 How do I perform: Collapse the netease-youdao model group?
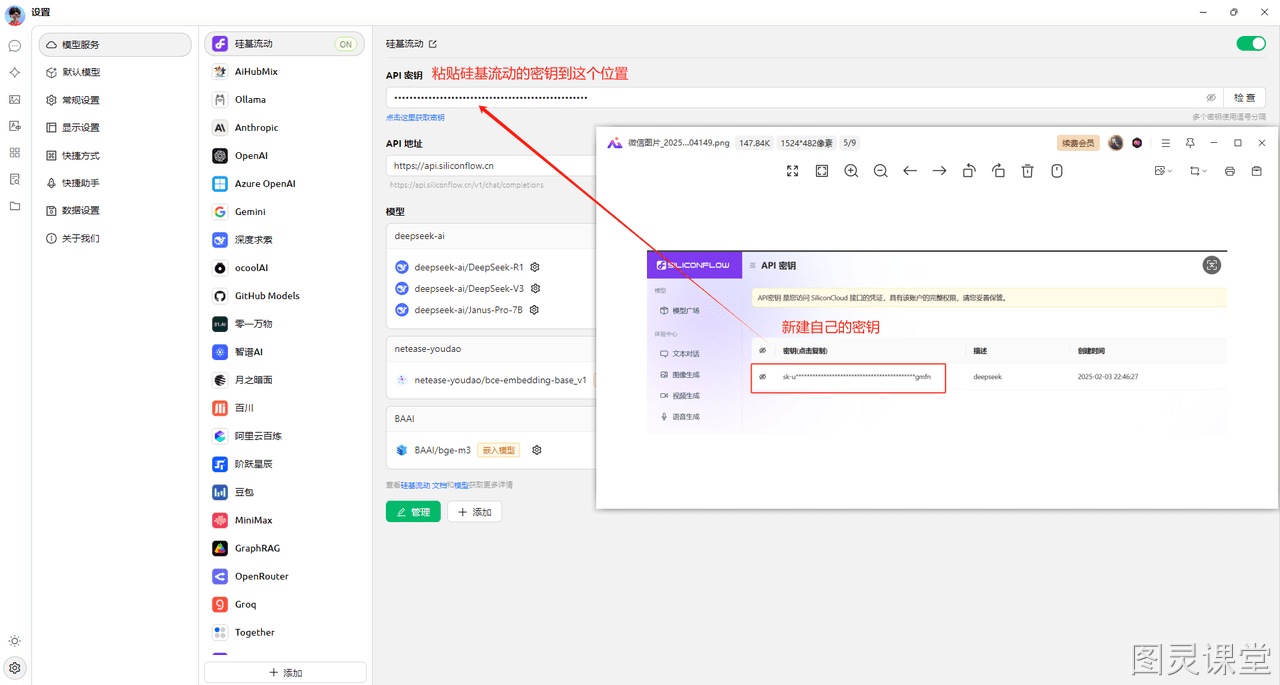click(x=491, y=349)
